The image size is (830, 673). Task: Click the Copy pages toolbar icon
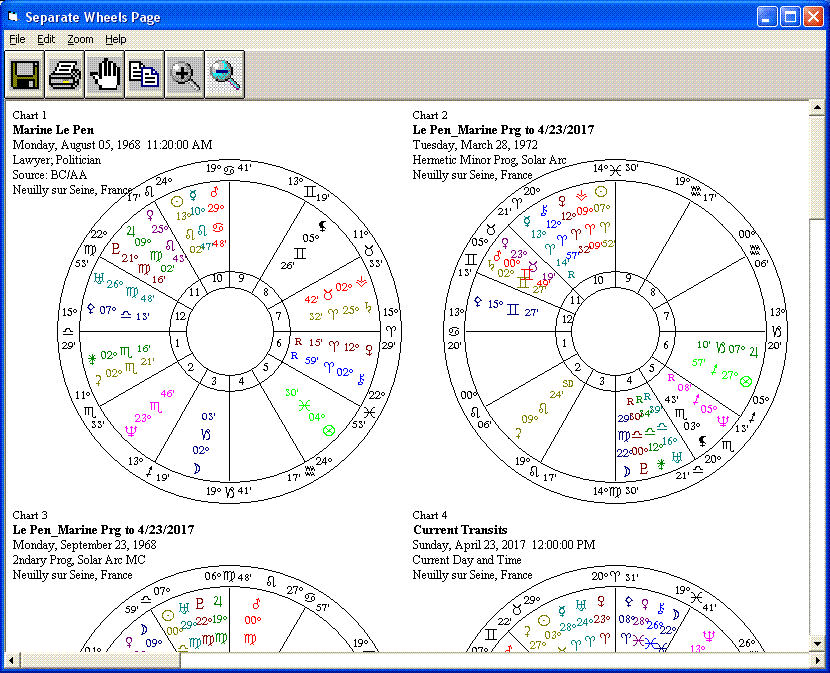(x=145, y=75)
